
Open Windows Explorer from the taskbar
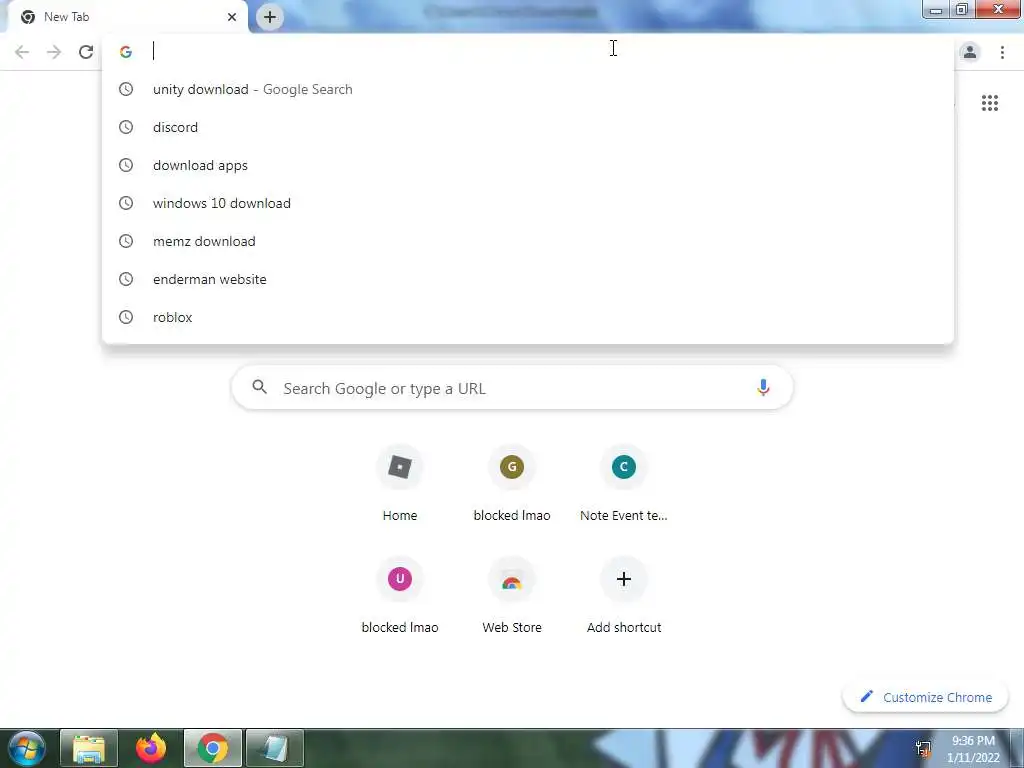(x=89, y=748)
